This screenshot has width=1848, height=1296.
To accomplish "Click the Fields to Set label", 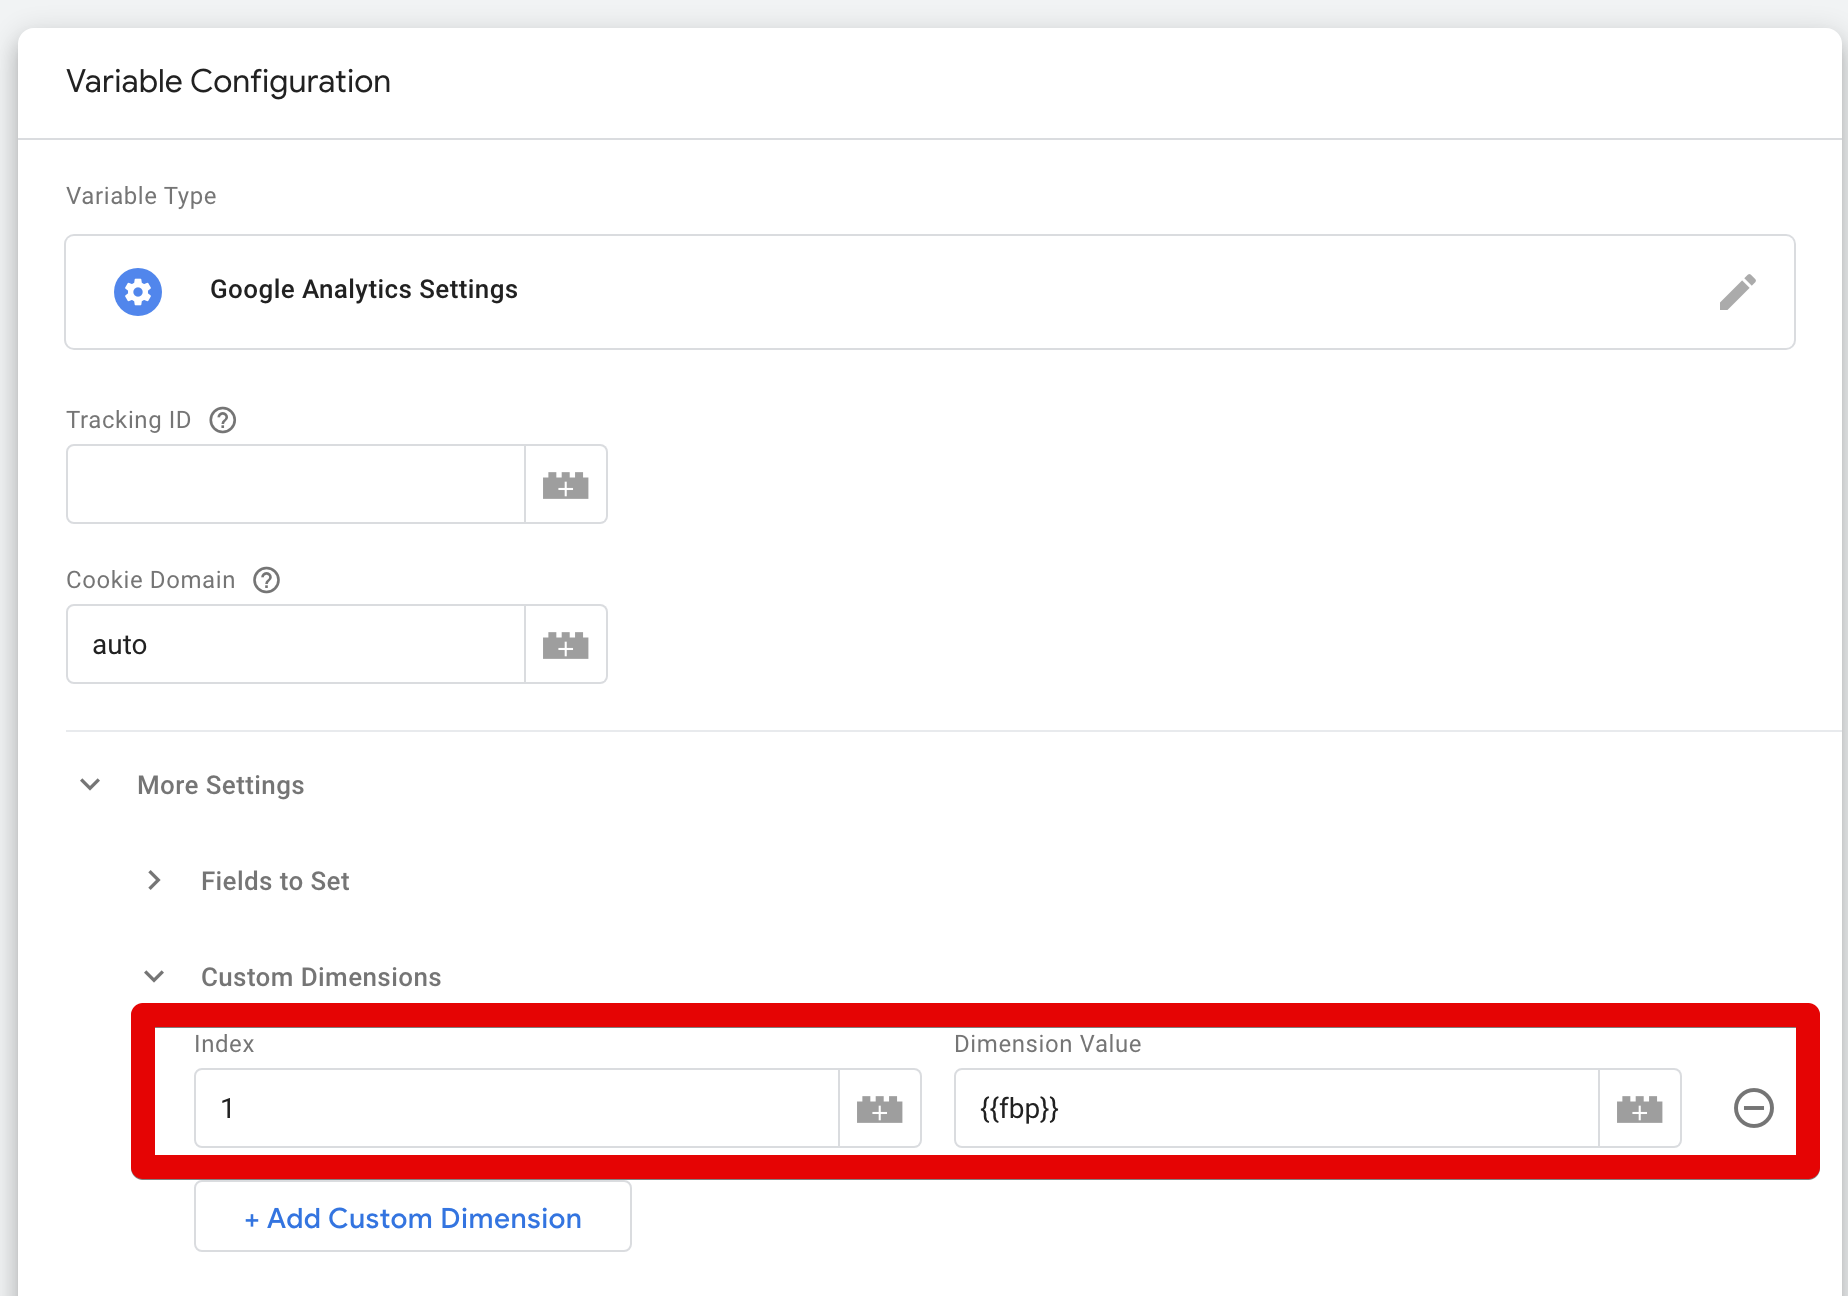I will pos(275,881).
